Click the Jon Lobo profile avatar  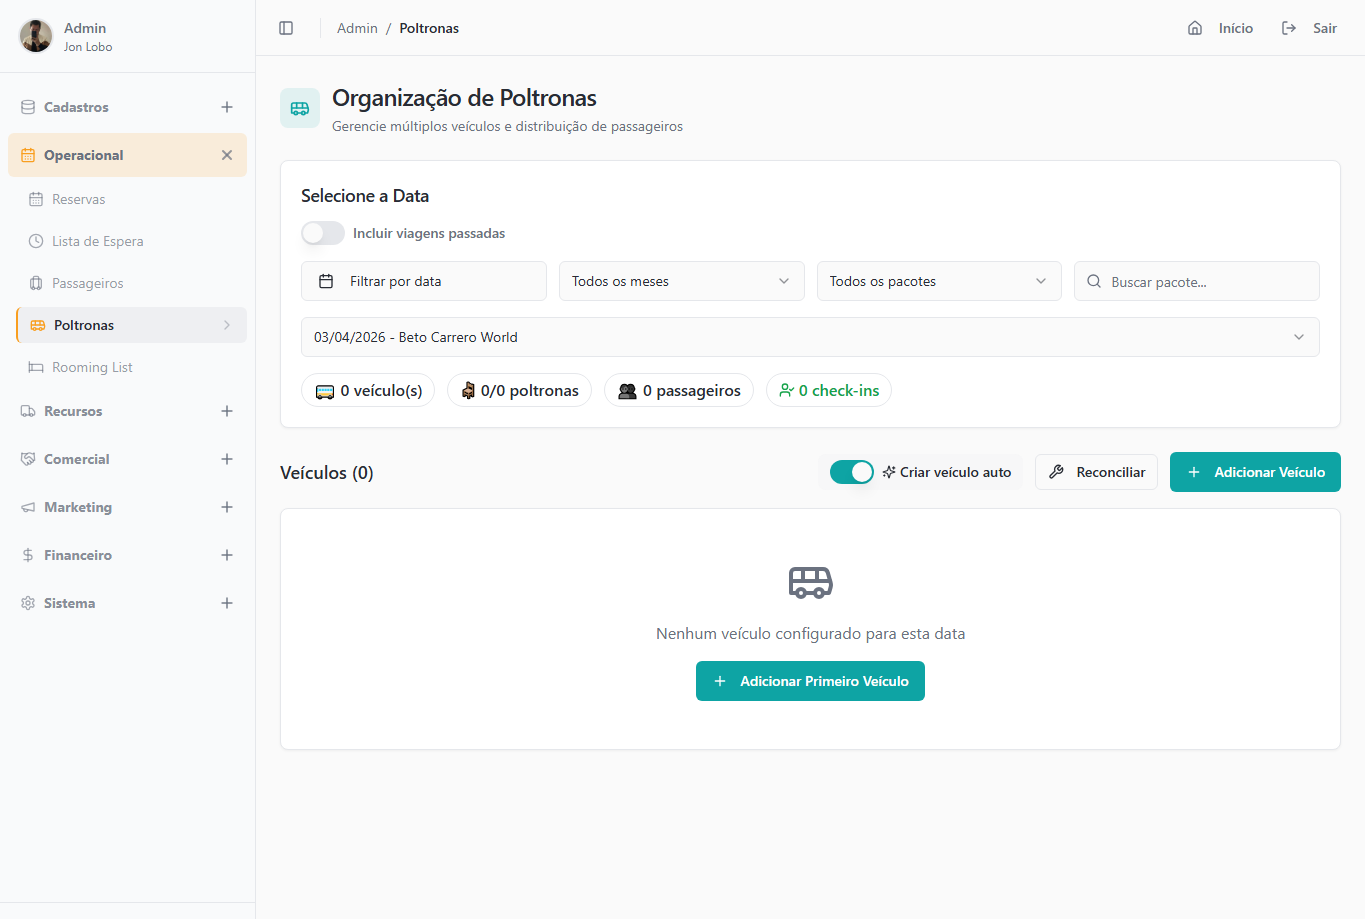click(36, 36)
